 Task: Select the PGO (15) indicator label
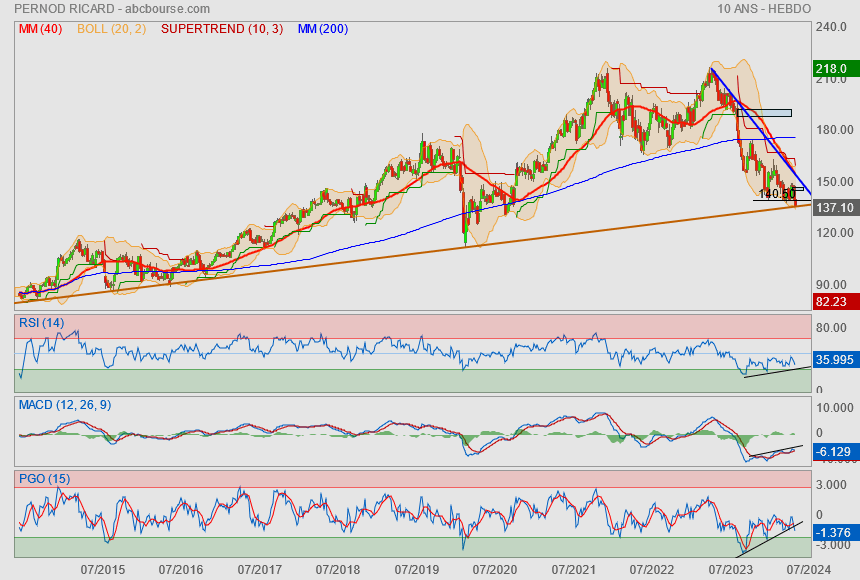click(44, 478)
